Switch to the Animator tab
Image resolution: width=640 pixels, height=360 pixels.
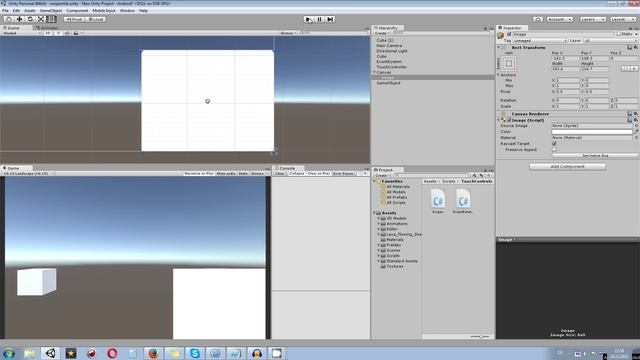click(47, 28)
